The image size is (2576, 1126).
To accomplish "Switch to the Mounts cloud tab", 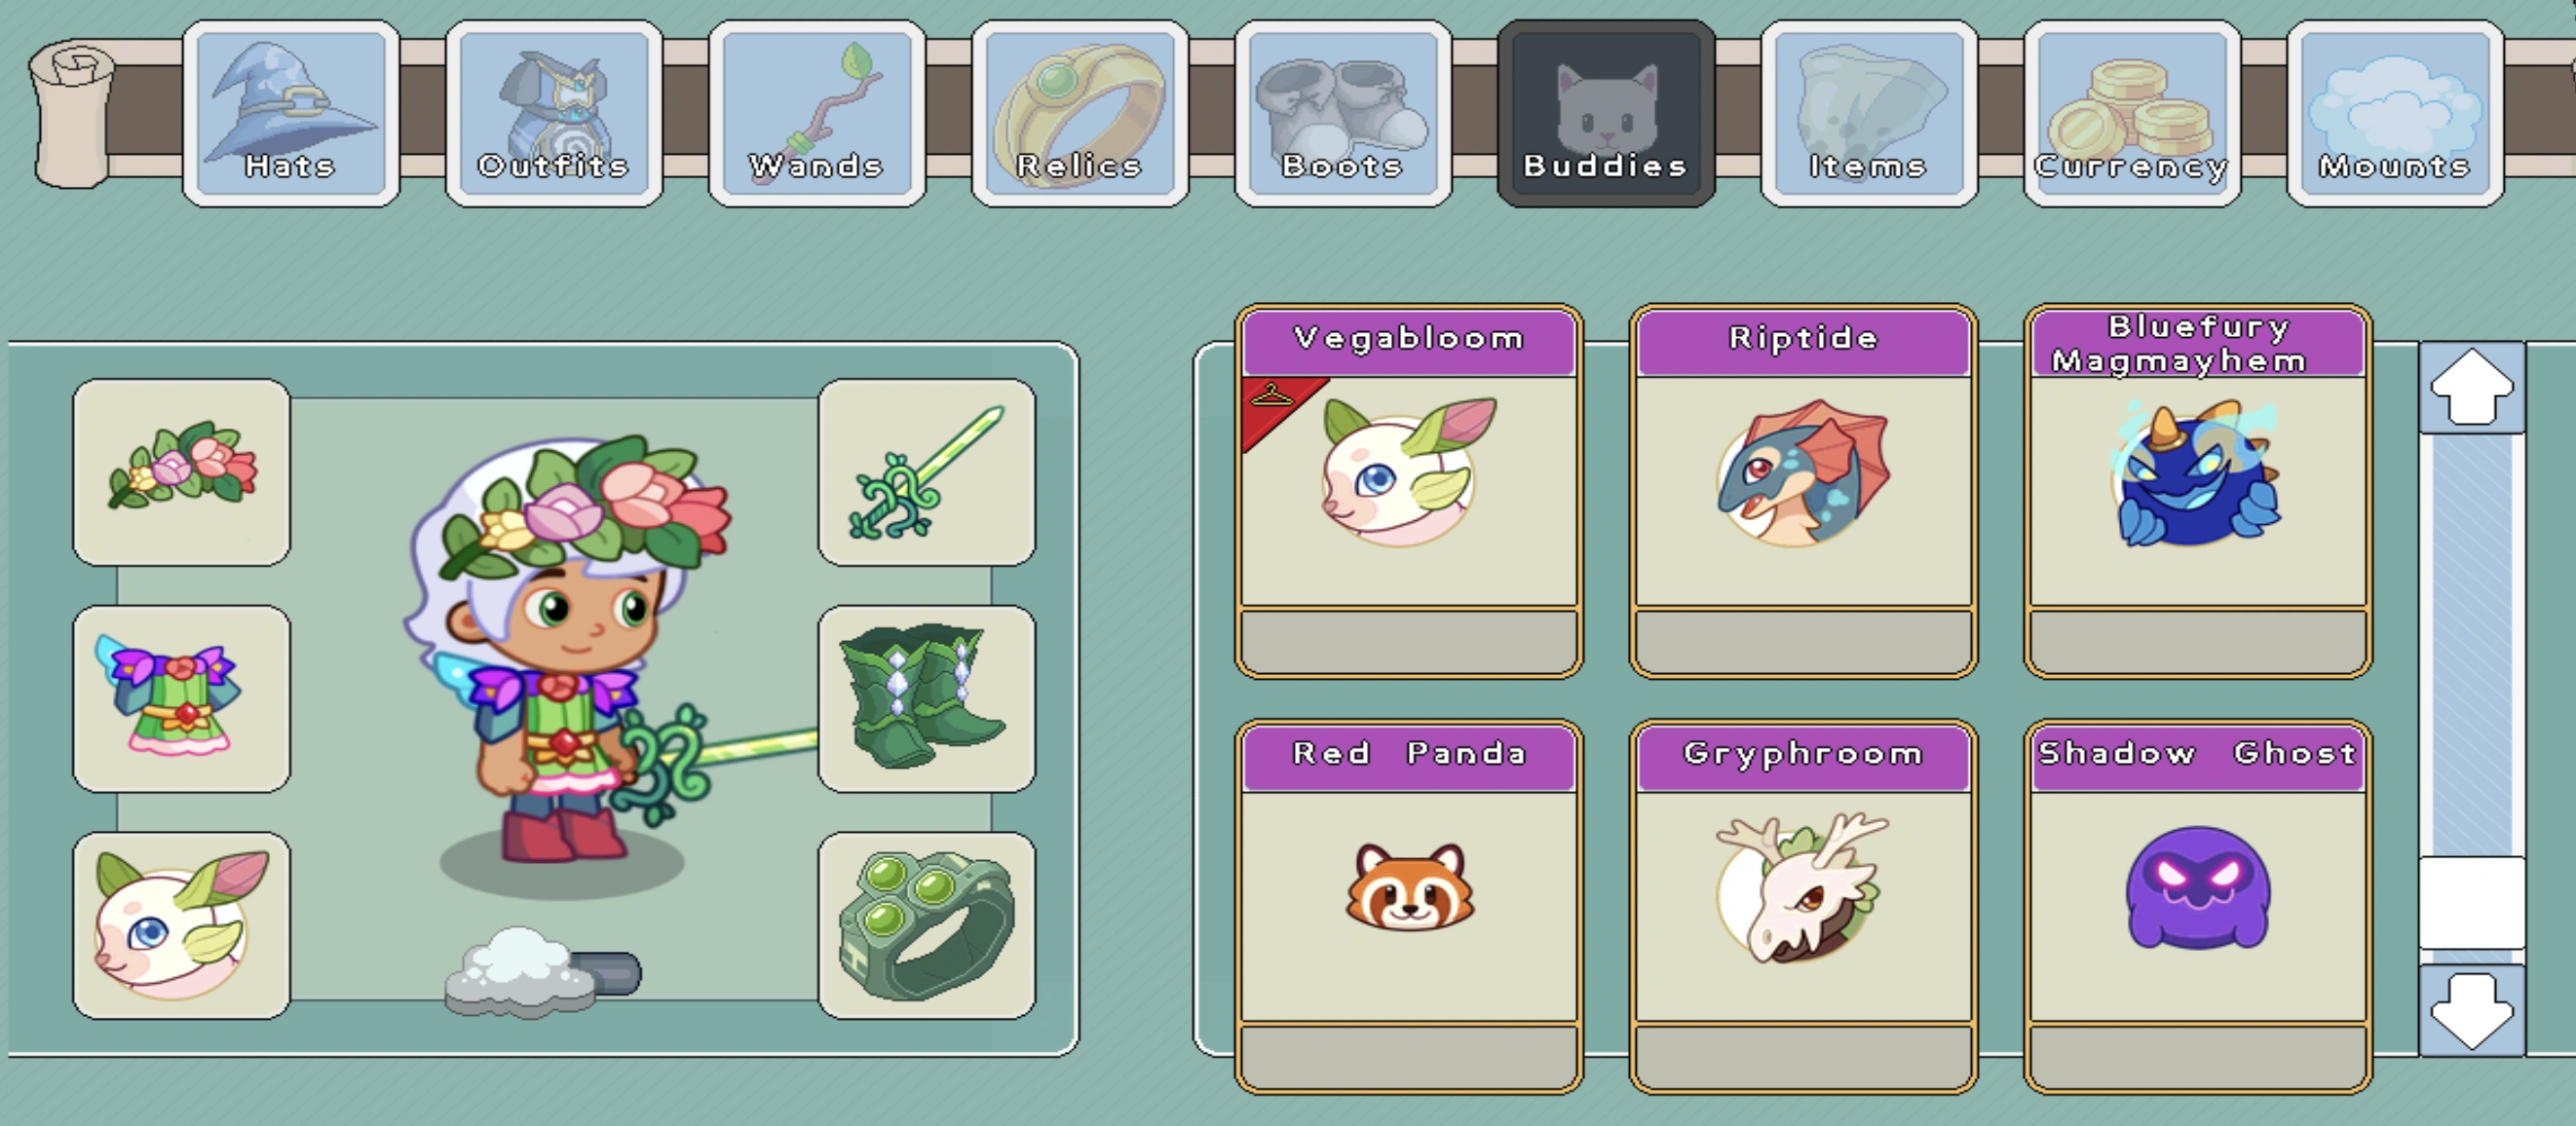I will pyautogui.click(x=2395, y=113).
